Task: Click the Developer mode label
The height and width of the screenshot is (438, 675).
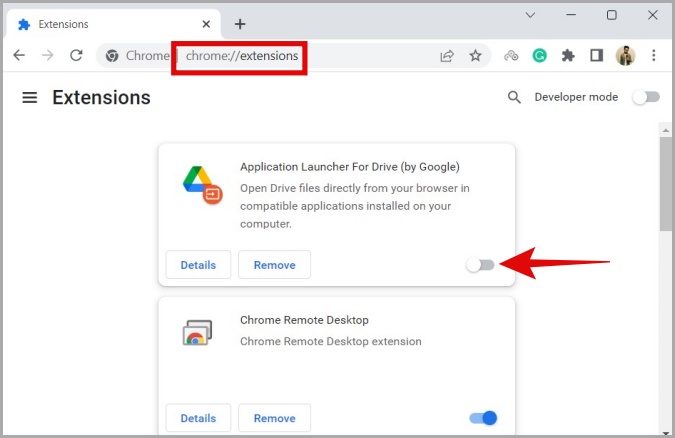Action: click(x=576, y=97)
